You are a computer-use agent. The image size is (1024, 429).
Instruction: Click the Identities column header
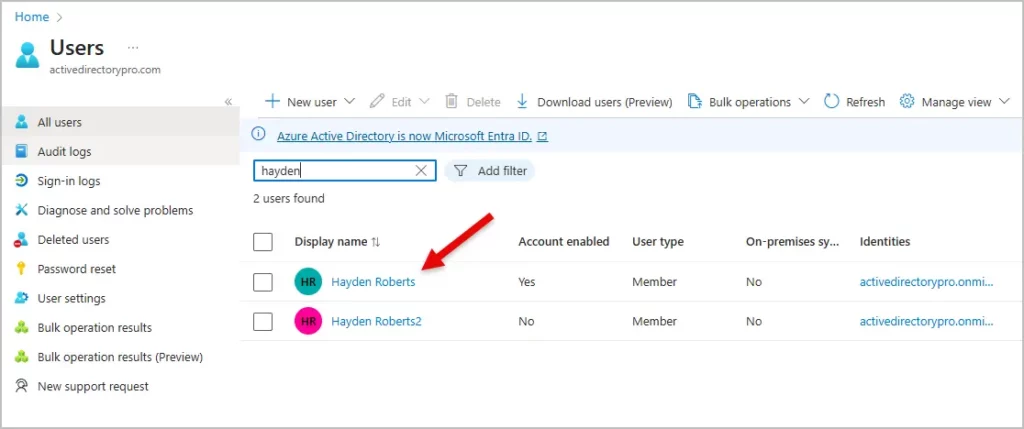[x=885, y=242]
